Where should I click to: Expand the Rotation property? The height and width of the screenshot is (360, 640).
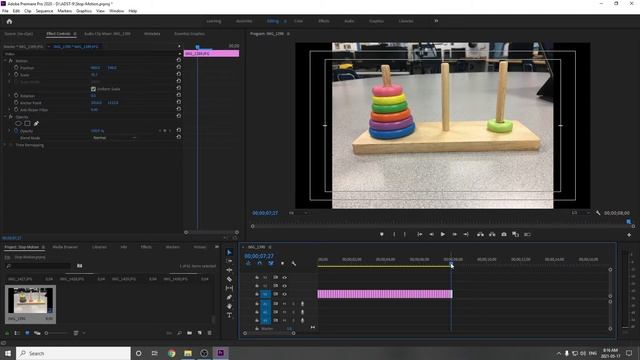[9, 96]
